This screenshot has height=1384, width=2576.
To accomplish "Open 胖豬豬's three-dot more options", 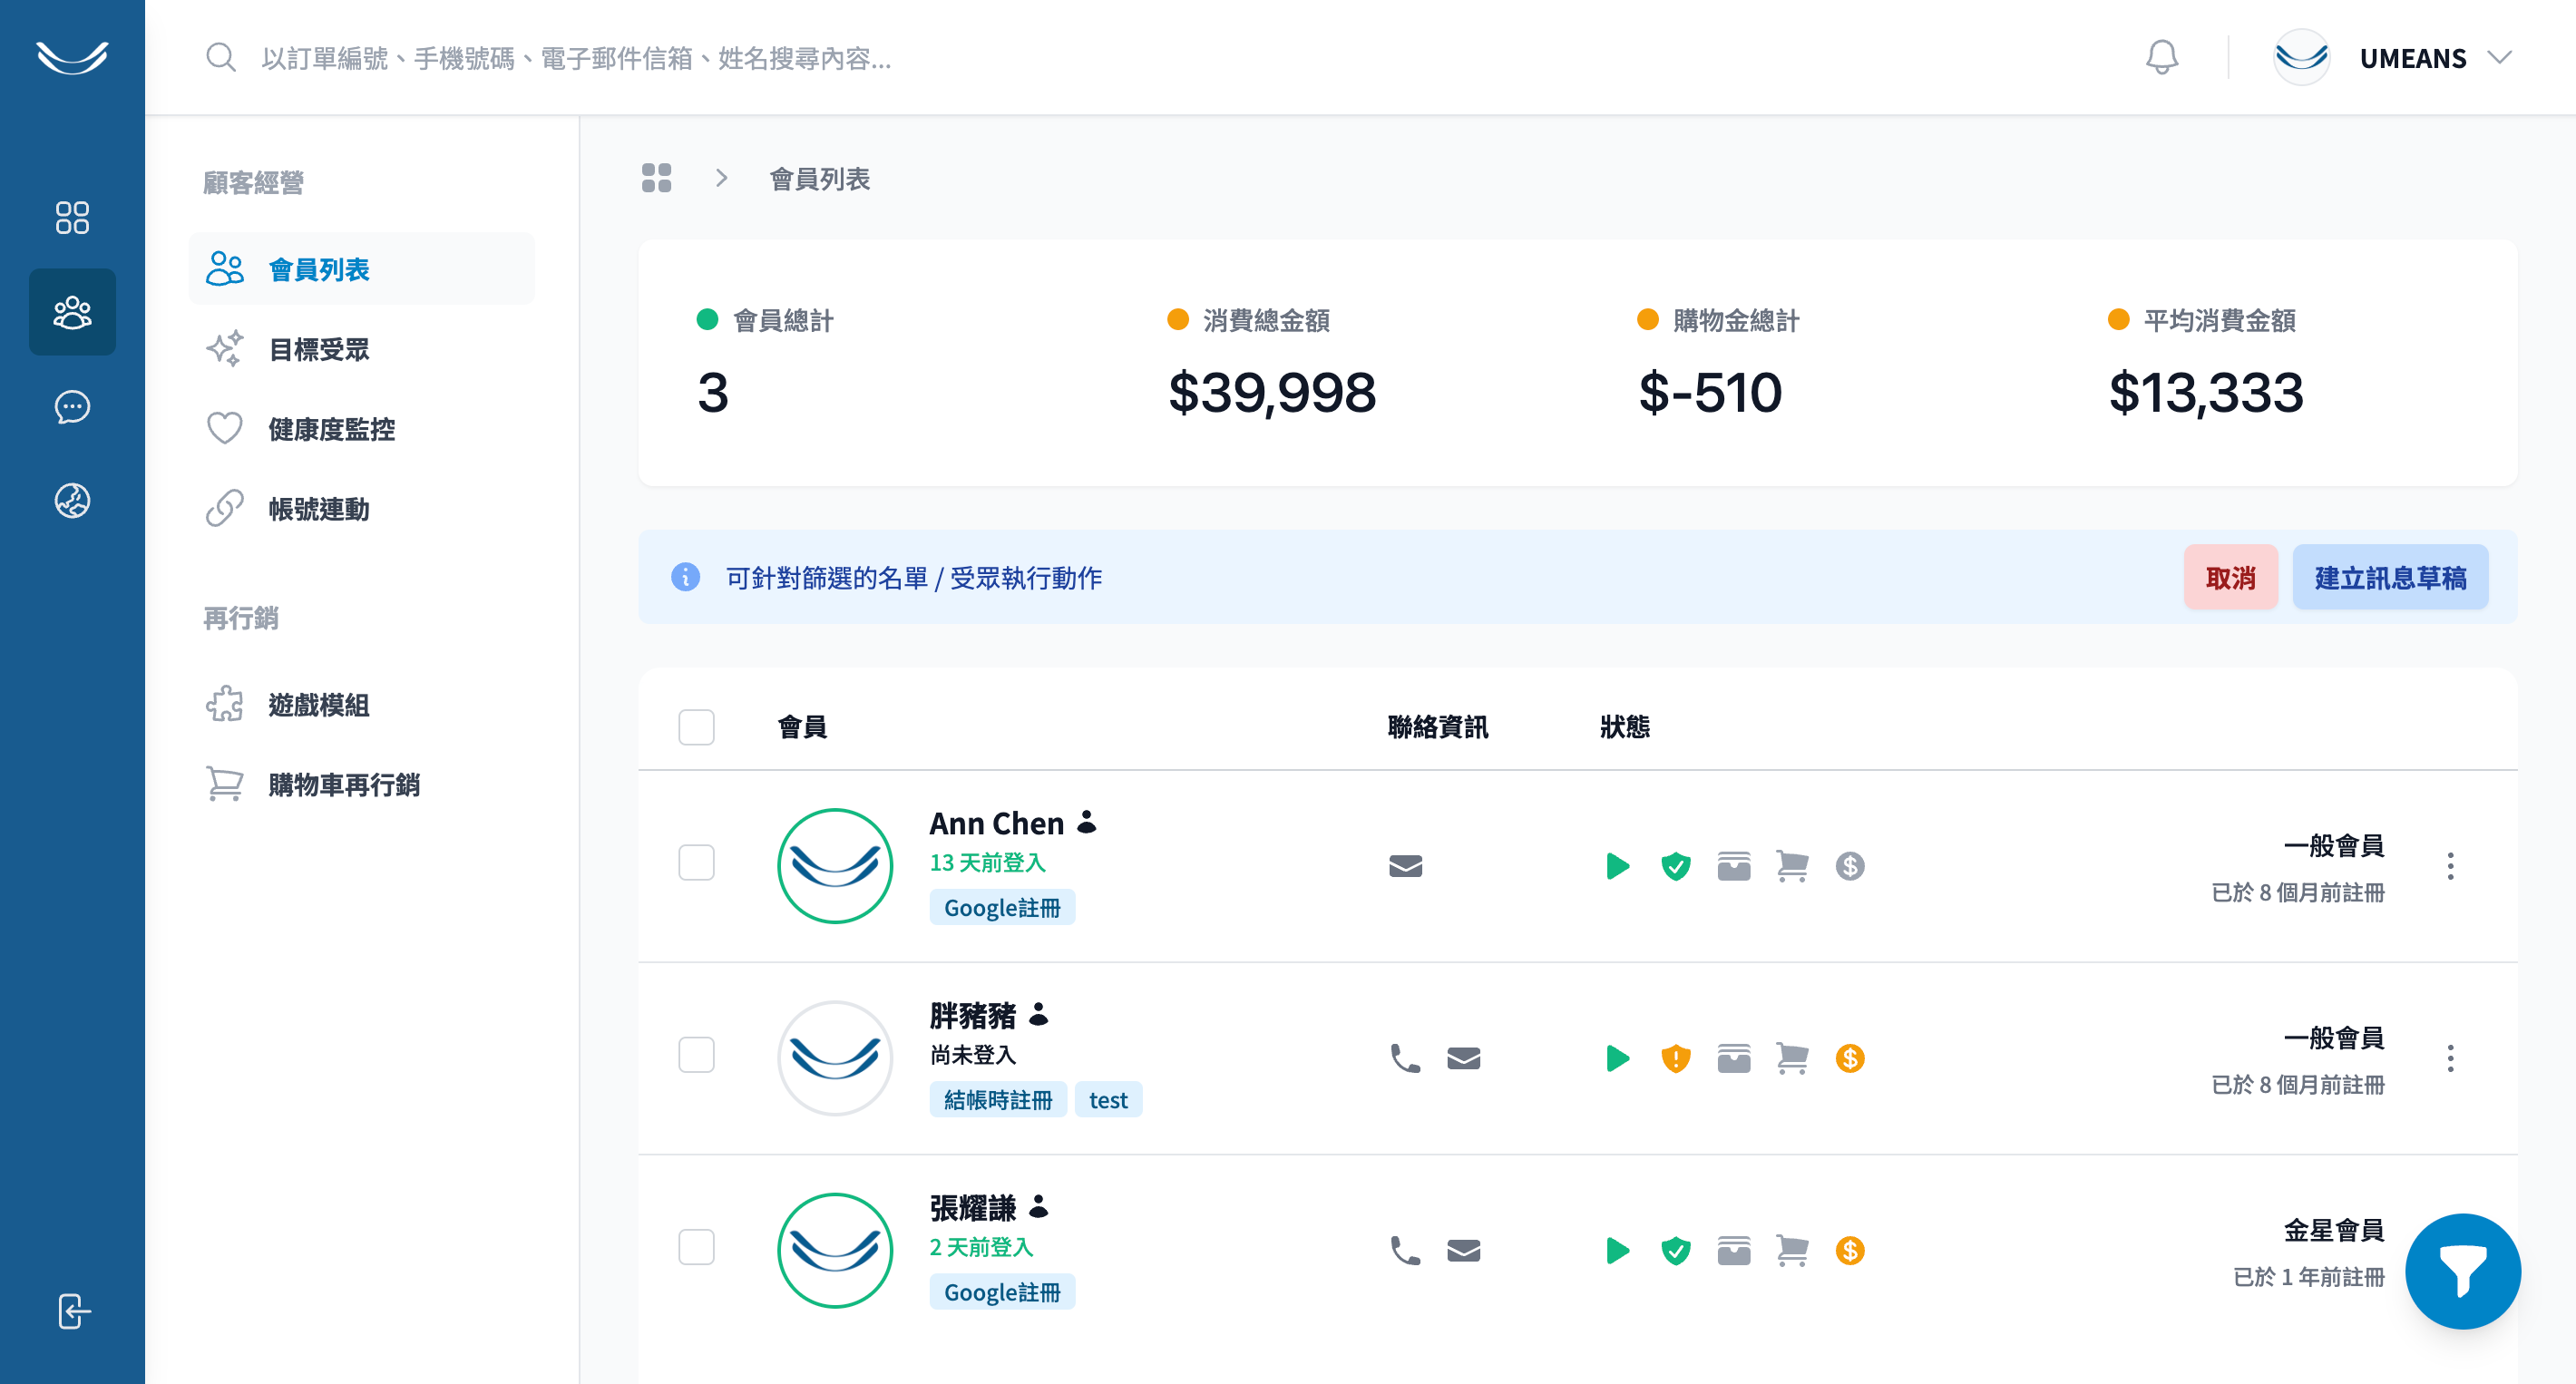I will [x=2450, y=1058].
